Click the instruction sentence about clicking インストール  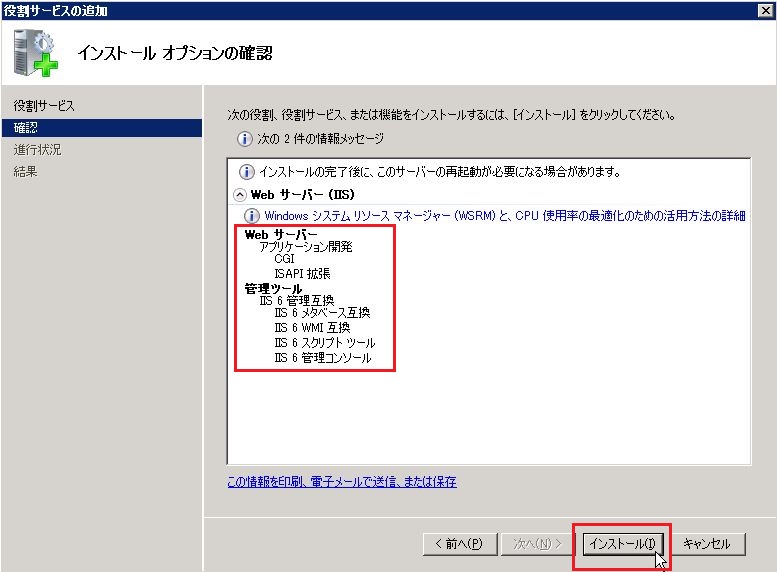coord(451,115)
